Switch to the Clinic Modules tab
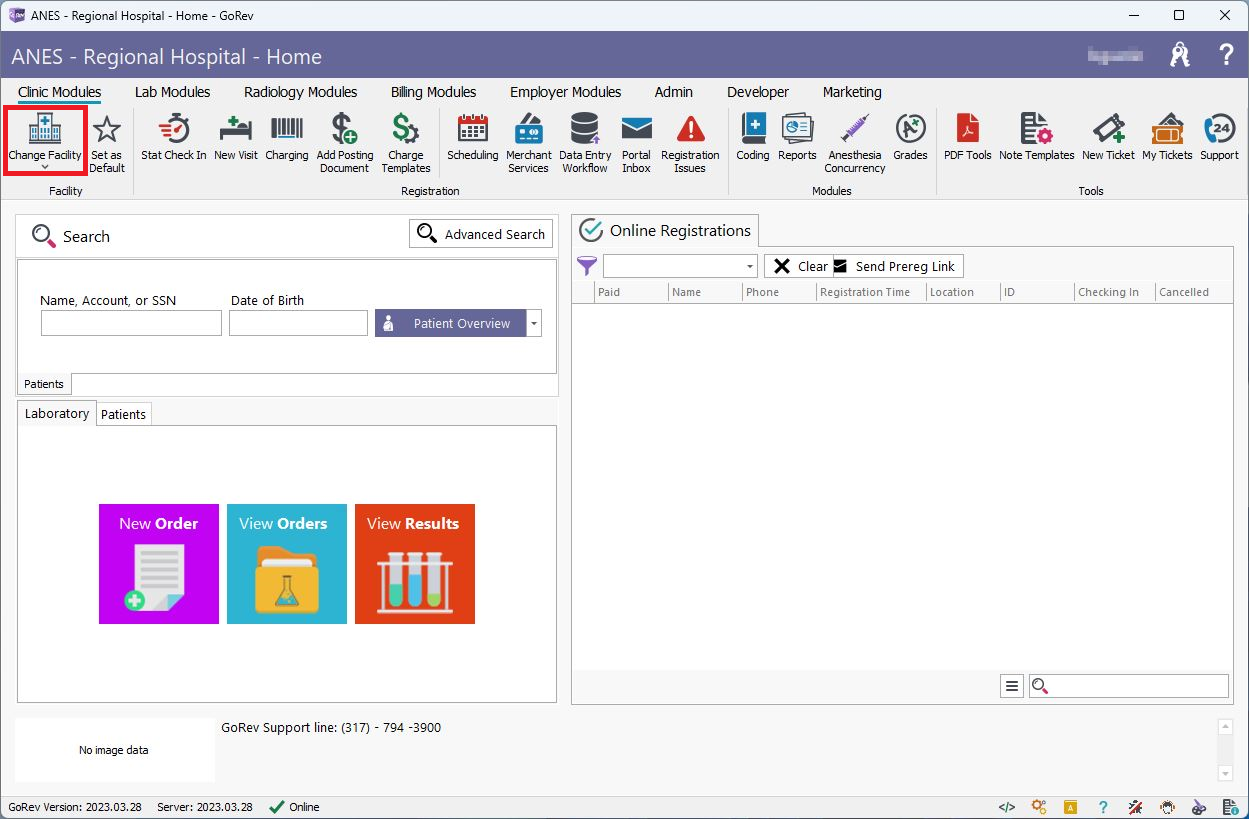This screenshot has height=819, width=1249. tap(60, 92)
